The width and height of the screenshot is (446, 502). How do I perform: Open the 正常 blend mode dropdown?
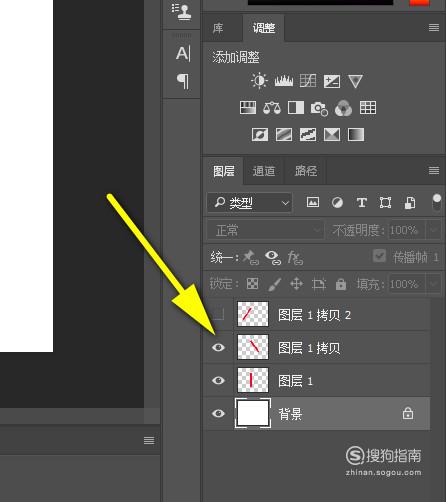pyautogui.click(x=265, y=230)
